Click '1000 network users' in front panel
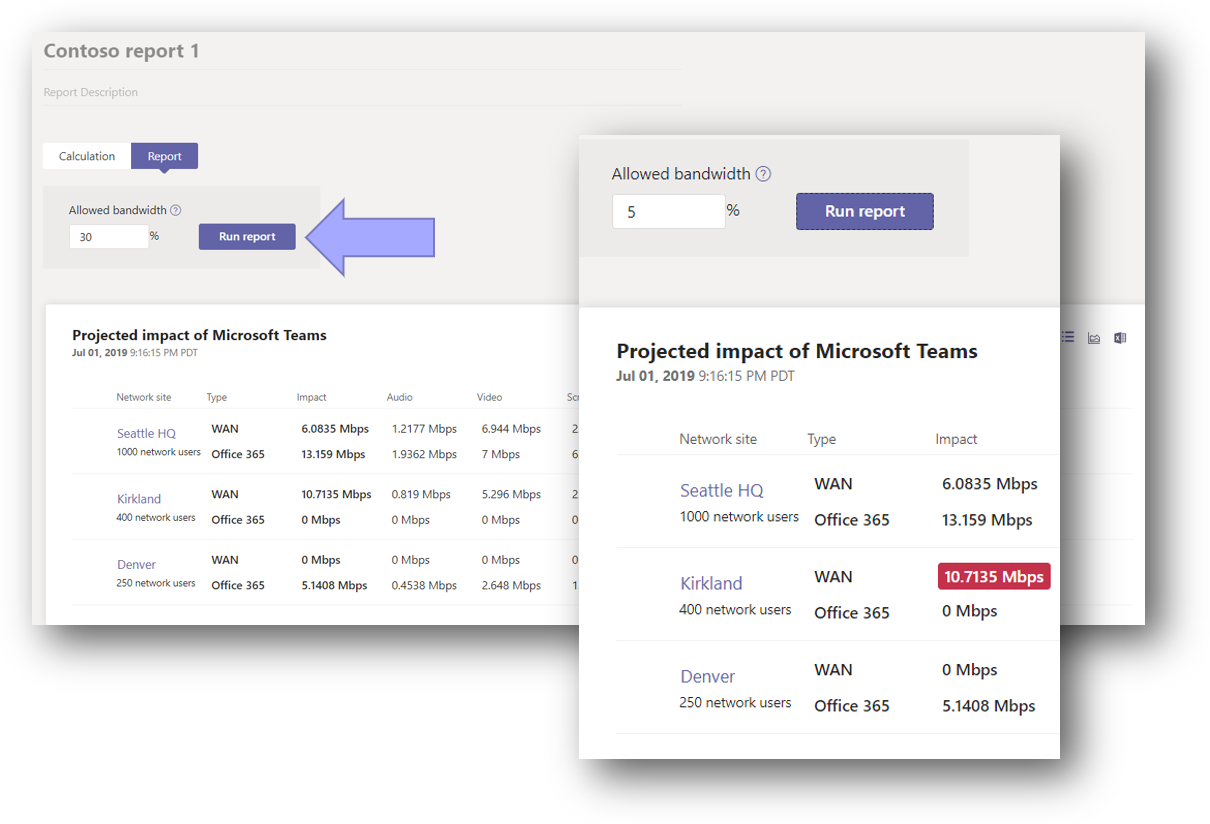 pos(739,517)
